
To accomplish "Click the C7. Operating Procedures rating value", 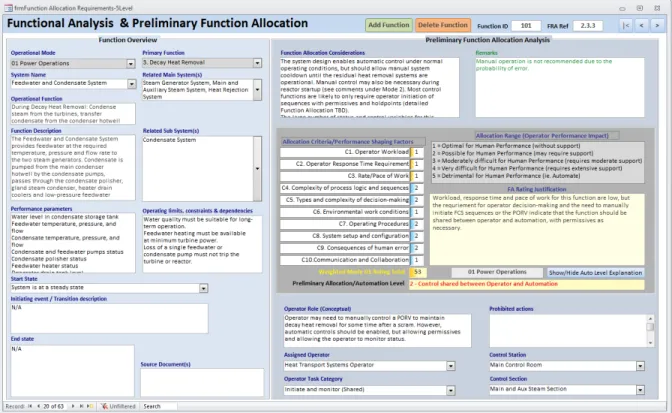I will (x=417, y=224).
